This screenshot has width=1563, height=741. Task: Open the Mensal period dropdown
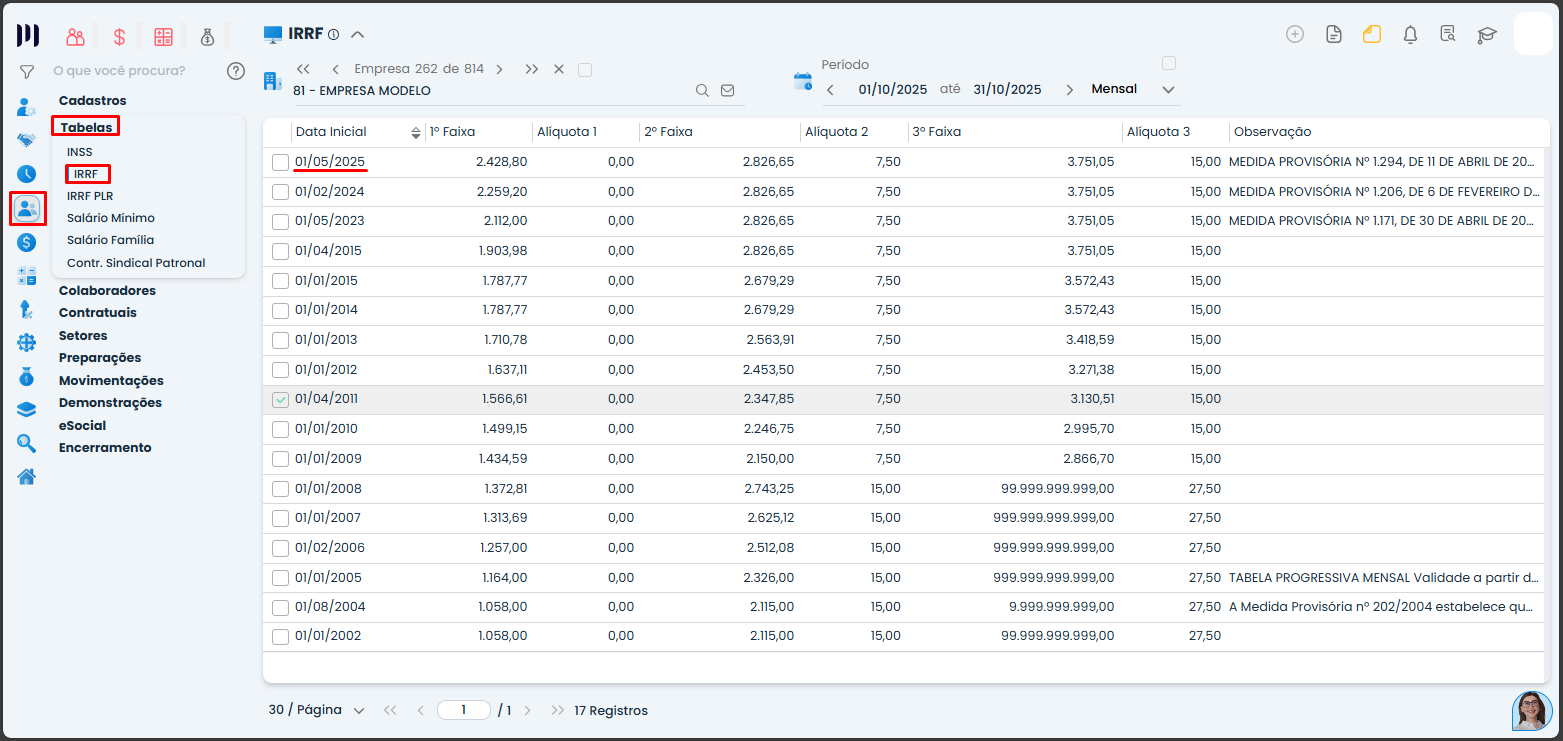coord(1134,89)
